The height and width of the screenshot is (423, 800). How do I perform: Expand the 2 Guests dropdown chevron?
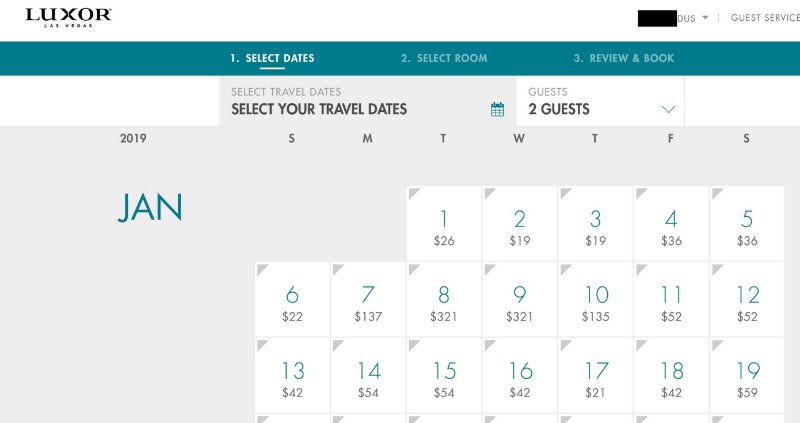(668, 109)
